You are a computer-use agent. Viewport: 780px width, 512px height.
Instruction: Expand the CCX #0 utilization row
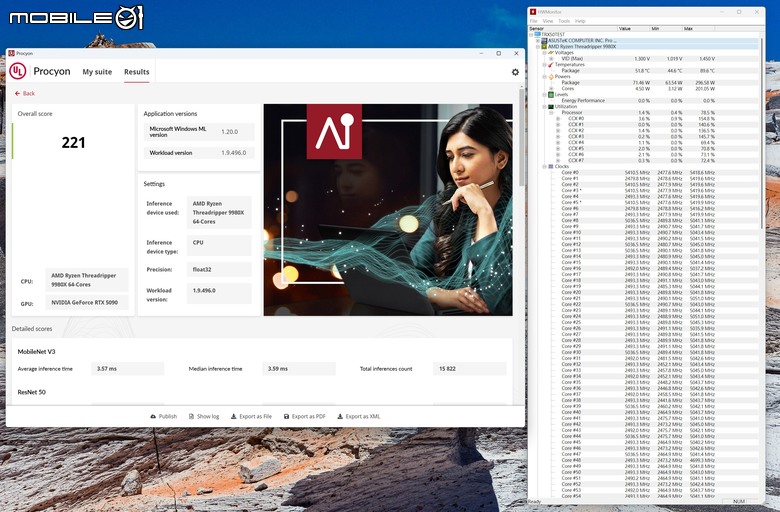(x=558, y=118)
